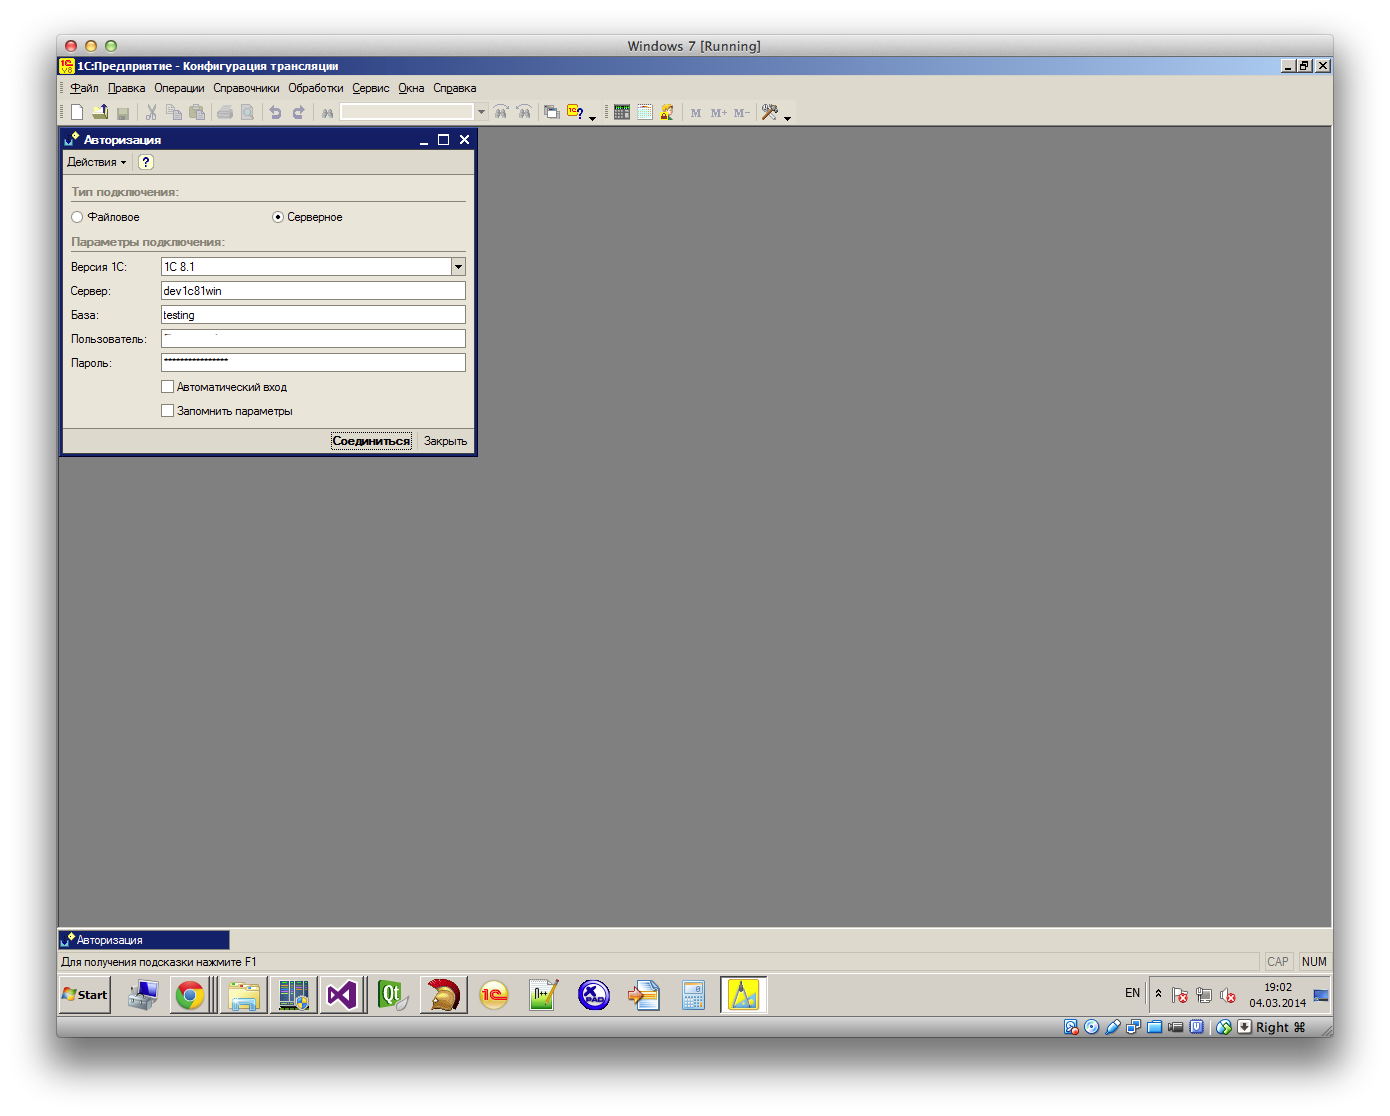Click the Закрыть button
Image resolution: width=1390 pixels, height=1116 pixels.
tap(445, 441)
